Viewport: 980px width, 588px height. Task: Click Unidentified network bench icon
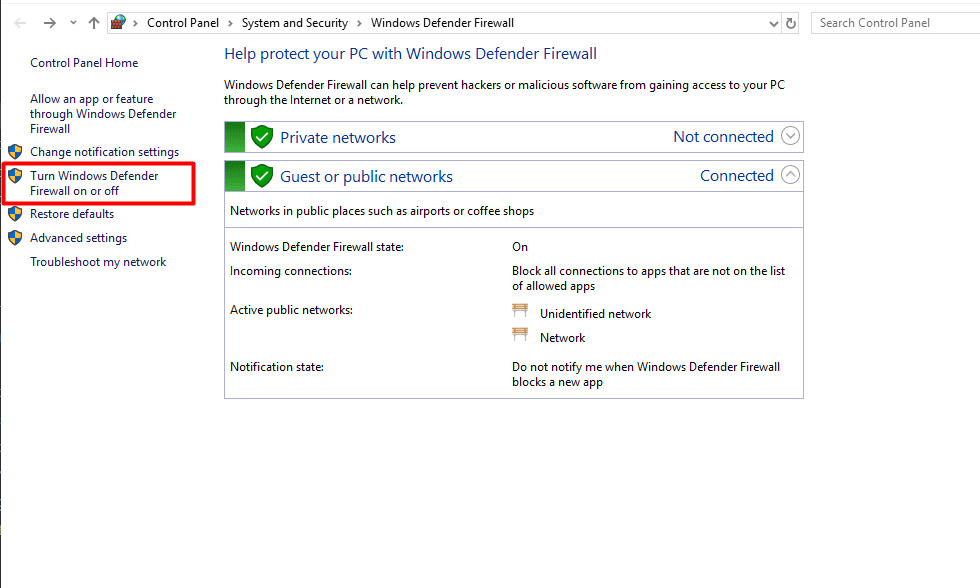[x=520, y=311]
